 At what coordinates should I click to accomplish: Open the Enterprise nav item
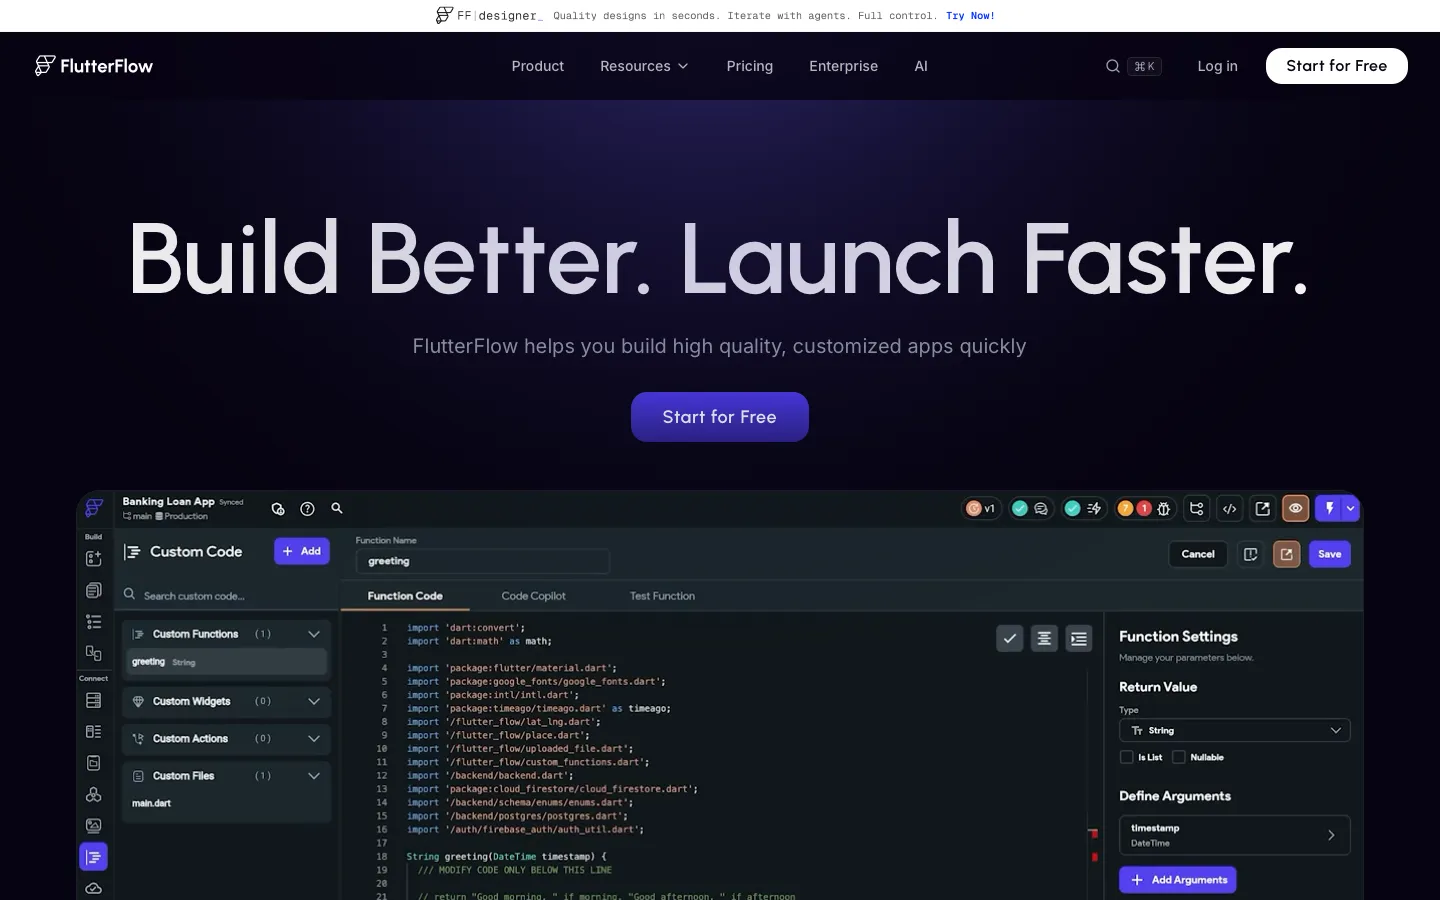843,66
